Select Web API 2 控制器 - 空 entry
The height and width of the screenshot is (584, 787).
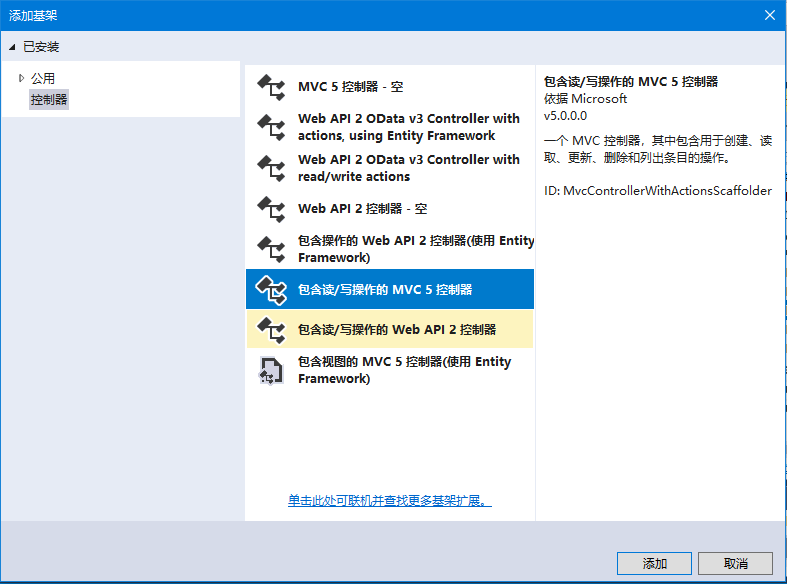tap(362, 209)
